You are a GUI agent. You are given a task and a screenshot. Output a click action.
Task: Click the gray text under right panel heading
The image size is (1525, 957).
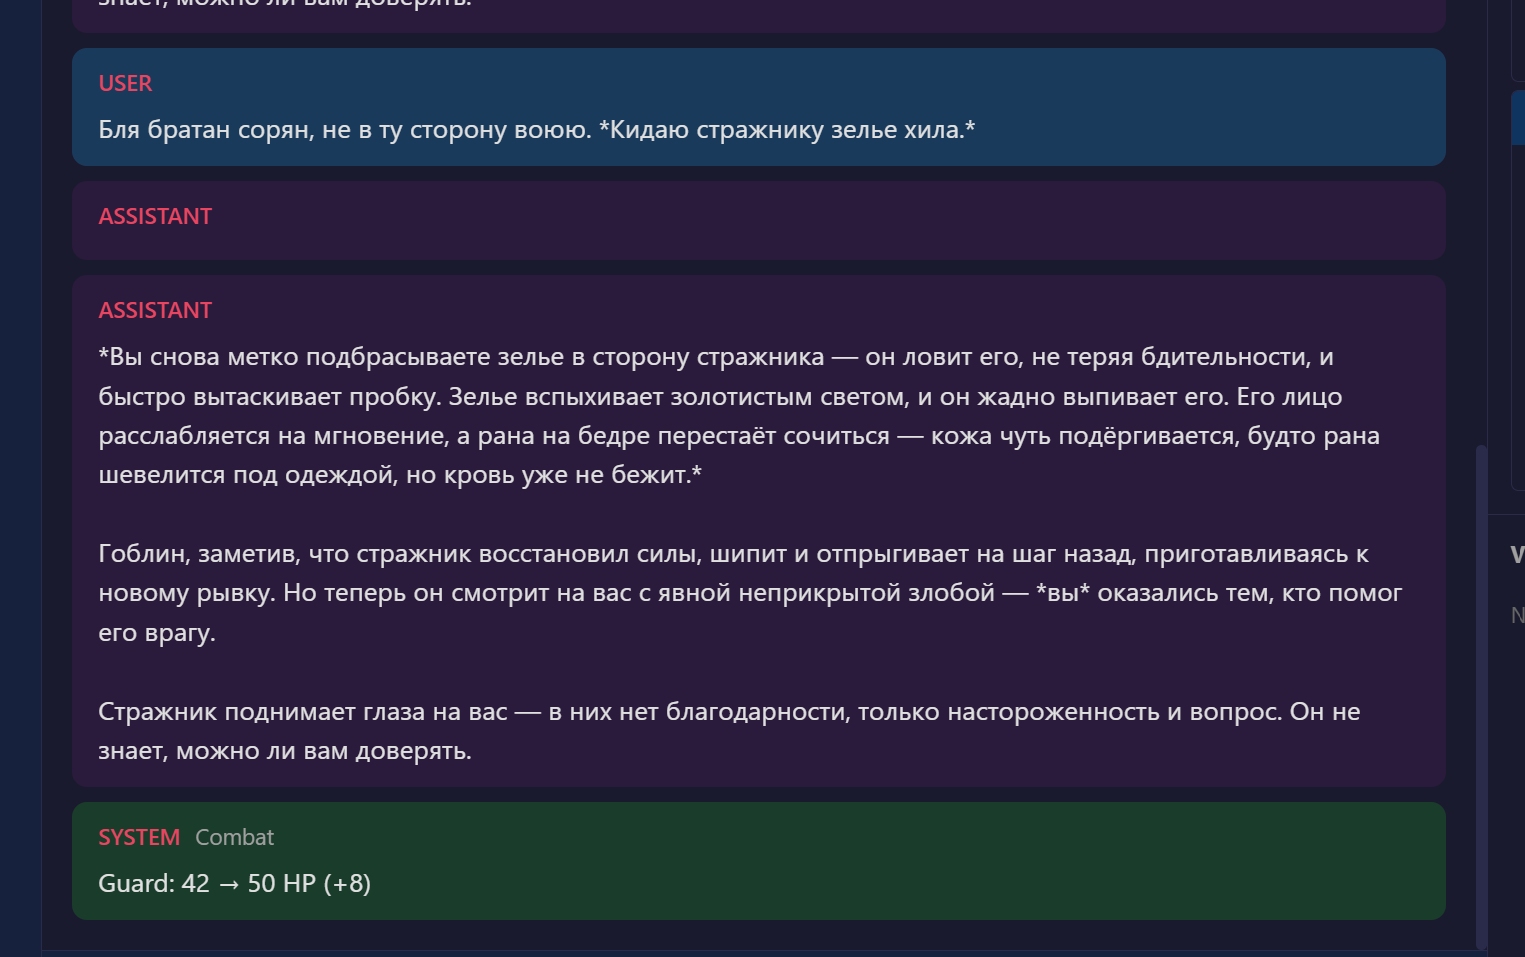click(x=1517, y=615)
